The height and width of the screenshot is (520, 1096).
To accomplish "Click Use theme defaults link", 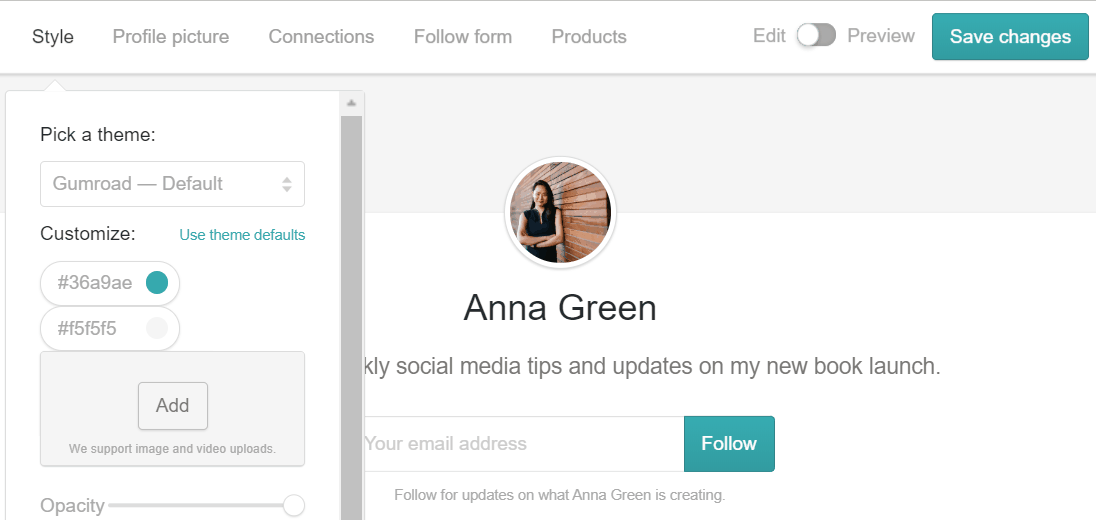I will pyautogui.click(x=243, y=235).
